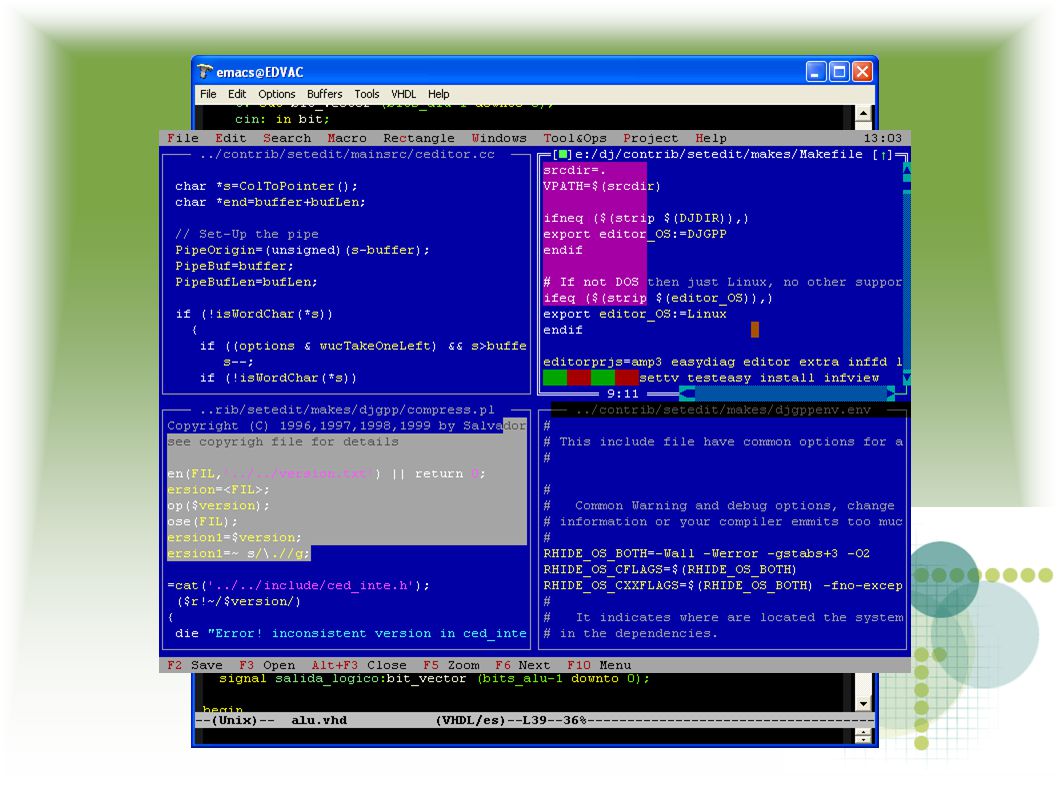Screen dimensions: 1058x793
Task: Close the Makefile editor window via its green box
Action: click(563, 155)
